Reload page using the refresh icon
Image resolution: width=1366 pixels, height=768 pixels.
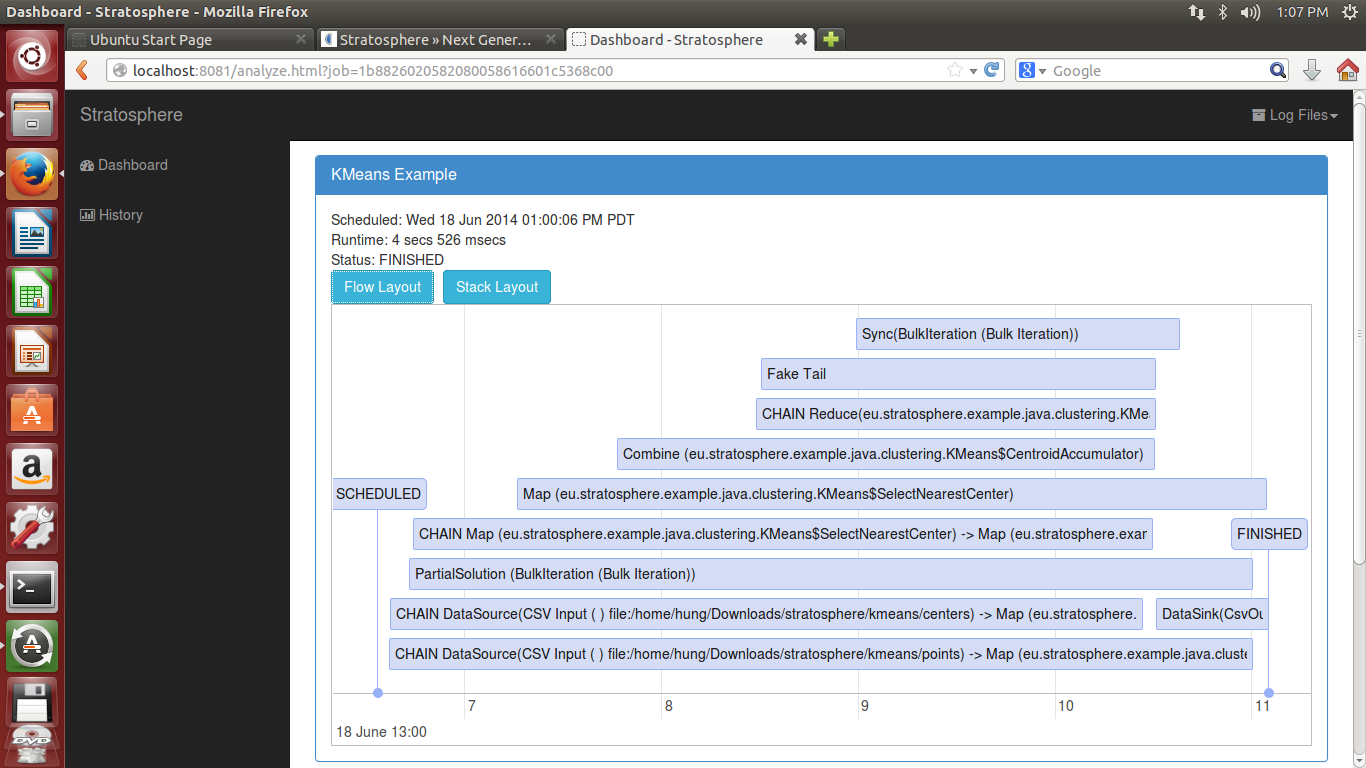pos(992,70)
